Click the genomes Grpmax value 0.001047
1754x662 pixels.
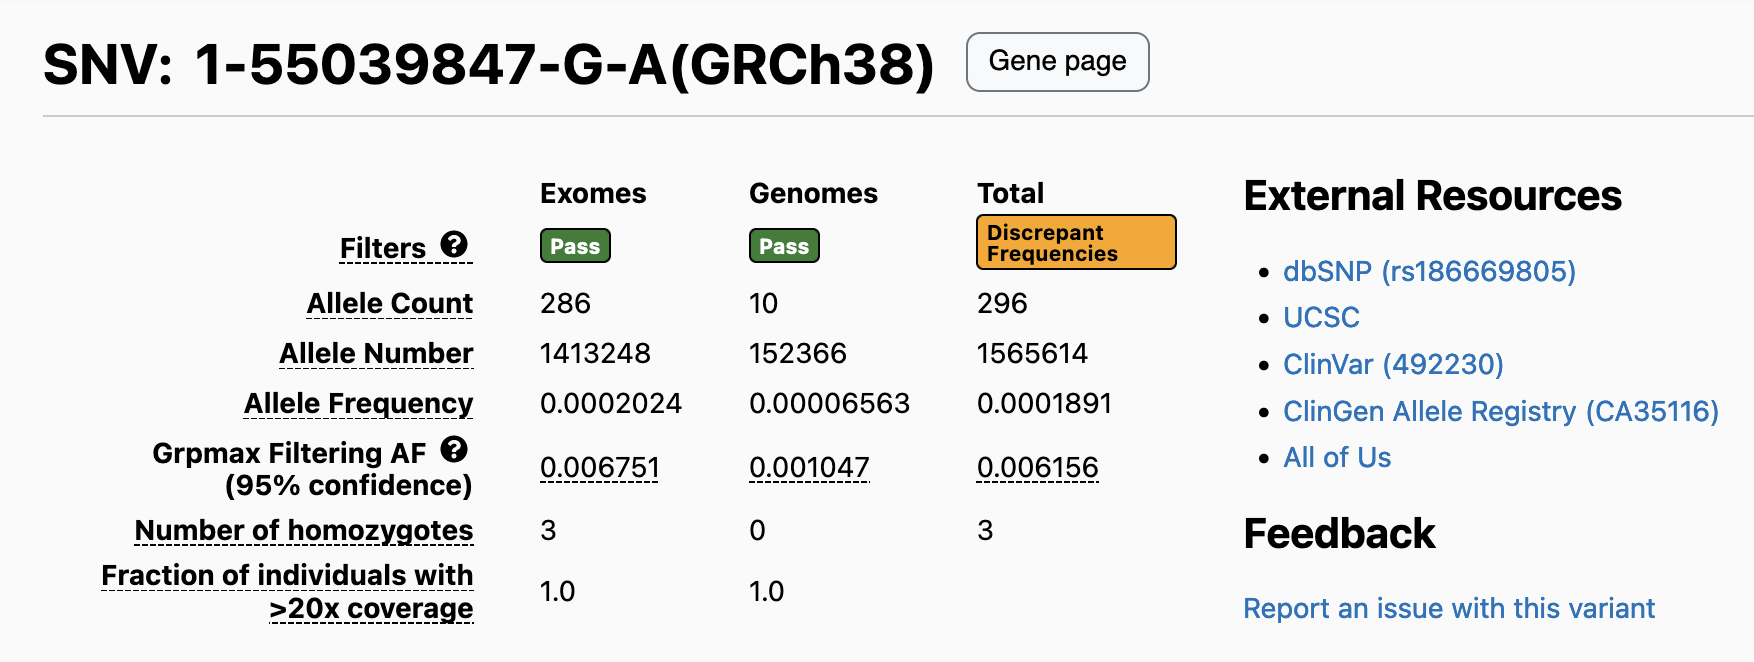click(x=809, y=467)
